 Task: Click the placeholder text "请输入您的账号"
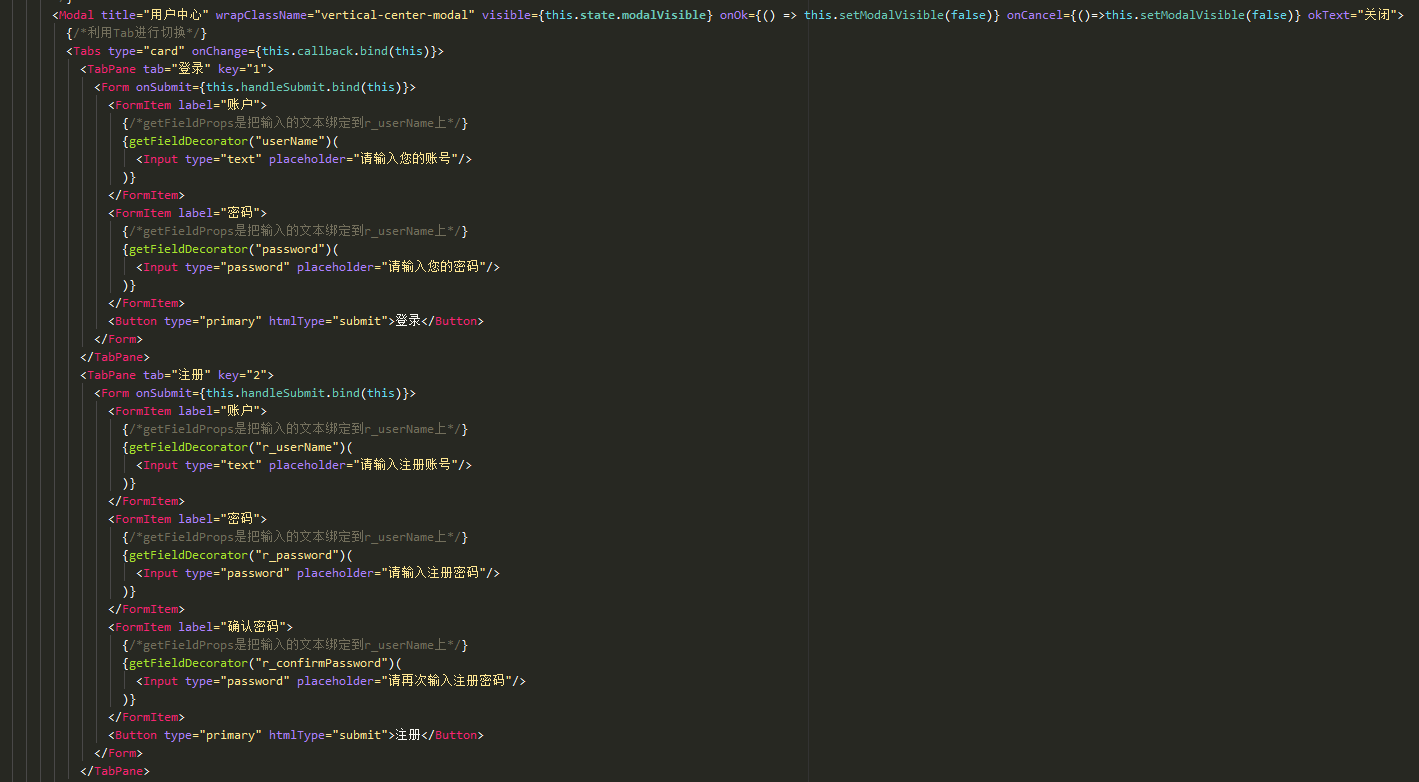pos(407,159)
